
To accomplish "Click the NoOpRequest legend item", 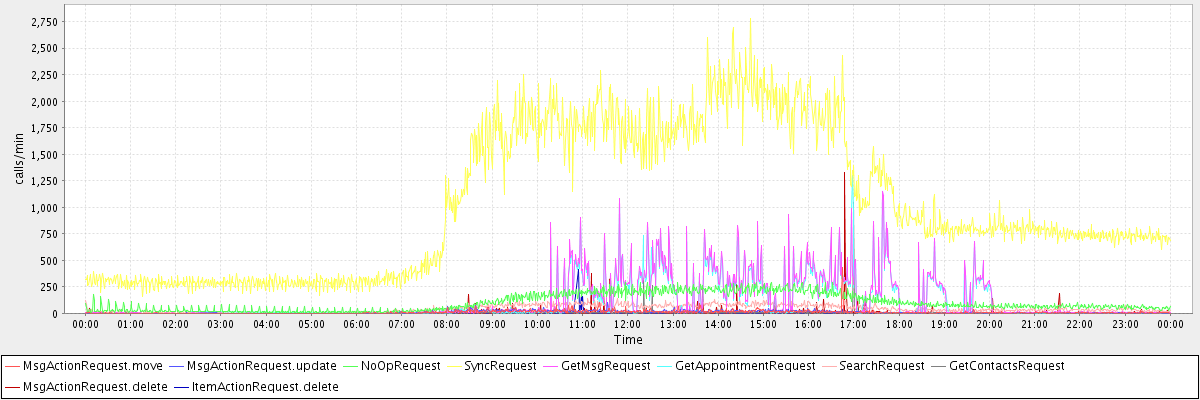I will [x=400, y=366].
